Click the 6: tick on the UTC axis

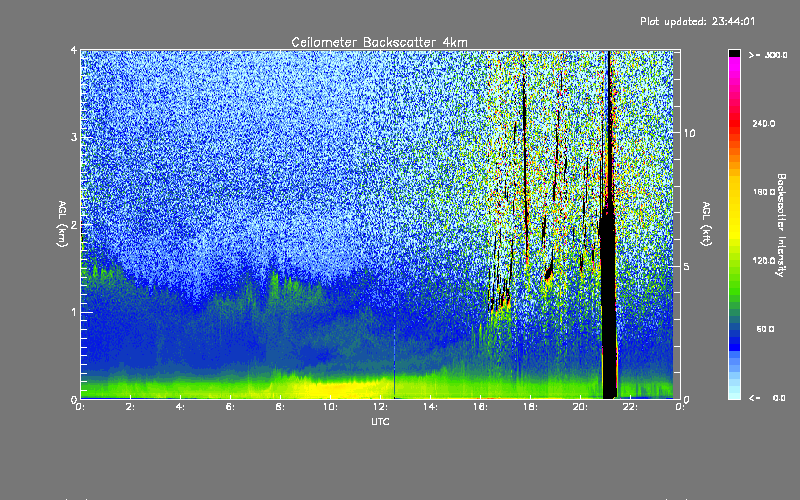(x=231, y=407)
